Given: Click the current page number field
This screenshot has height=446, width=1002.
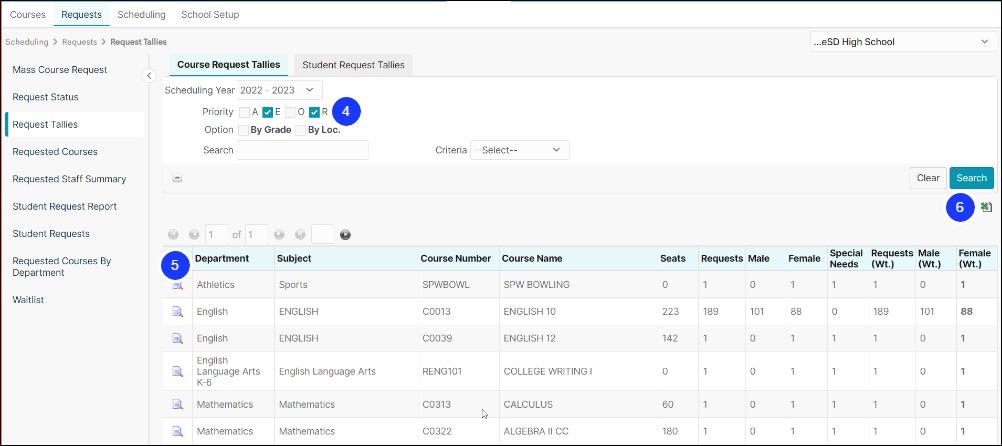Looking at the screenshot, I should (217, 235).
